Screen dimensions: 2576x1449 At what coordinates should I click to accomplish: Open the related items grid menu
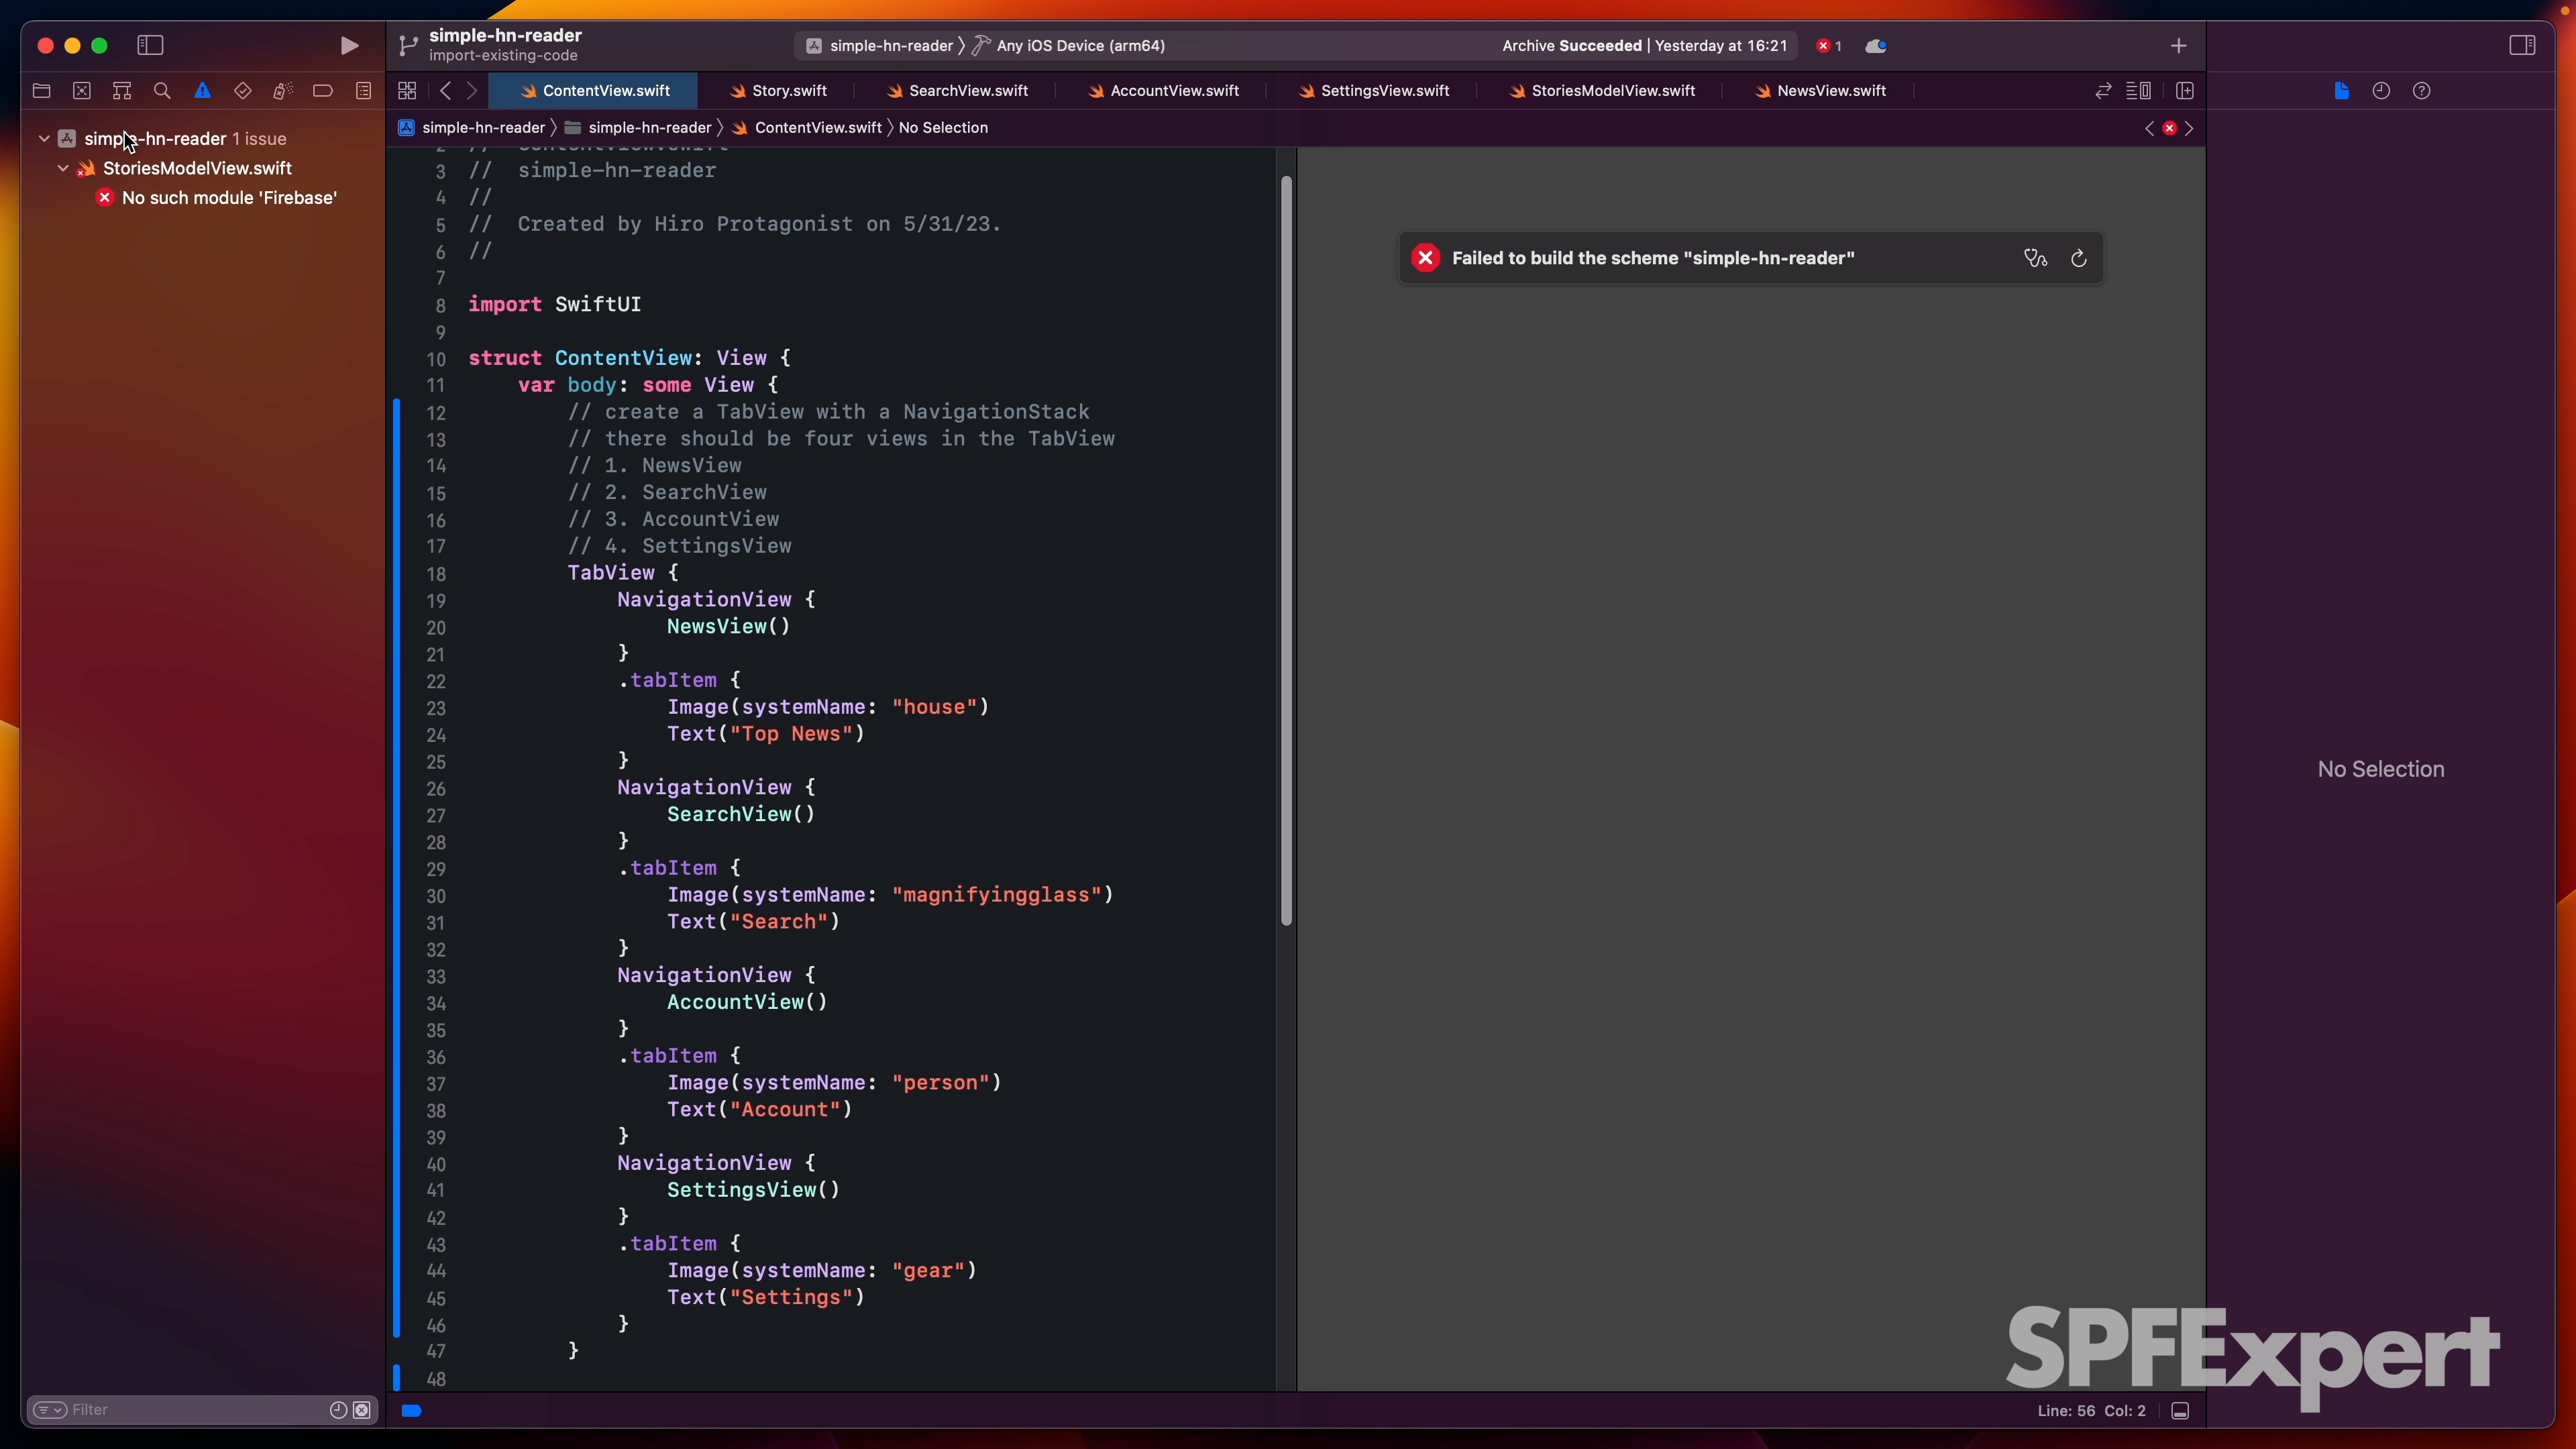pos(407,91)
